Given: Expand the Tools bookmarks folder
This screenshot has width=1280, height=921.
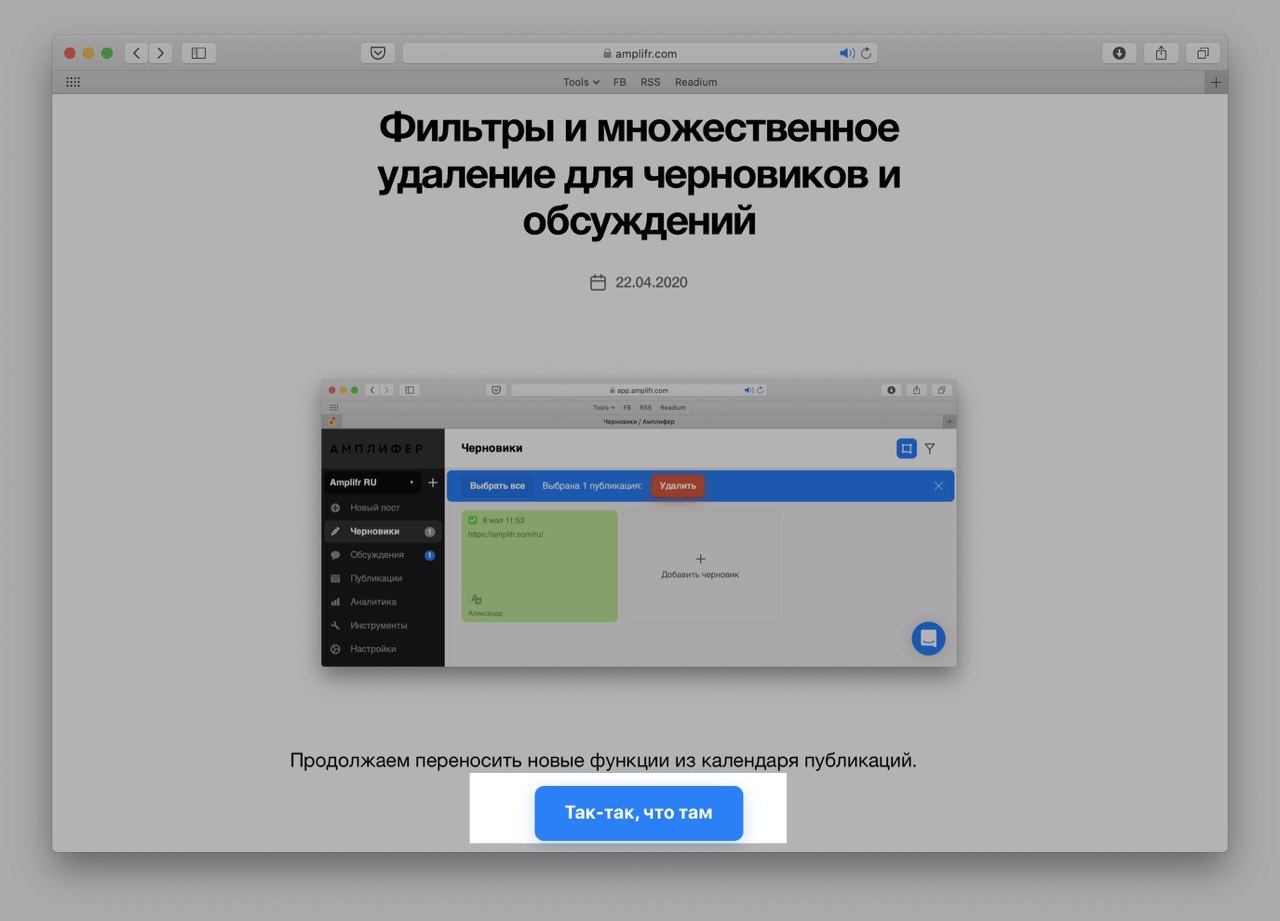Looking at the screenshot, I should point(581,82).
